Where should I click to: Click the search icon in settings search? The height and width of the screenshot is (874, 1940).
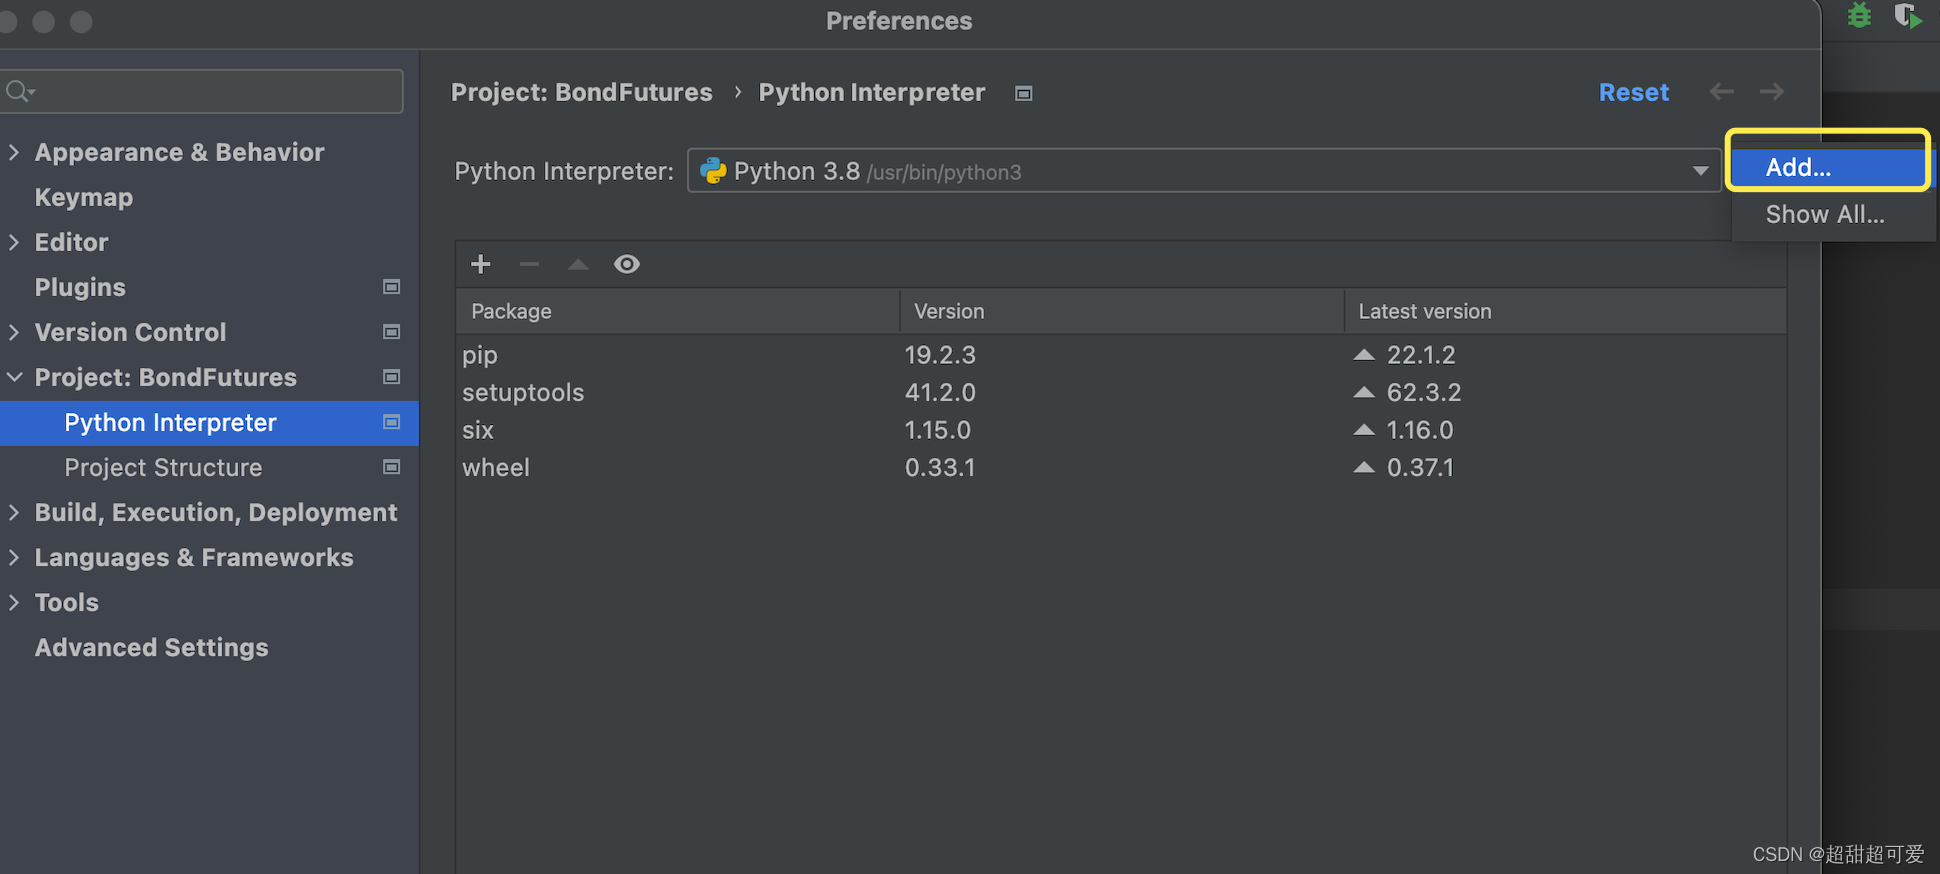coord(20,92)
